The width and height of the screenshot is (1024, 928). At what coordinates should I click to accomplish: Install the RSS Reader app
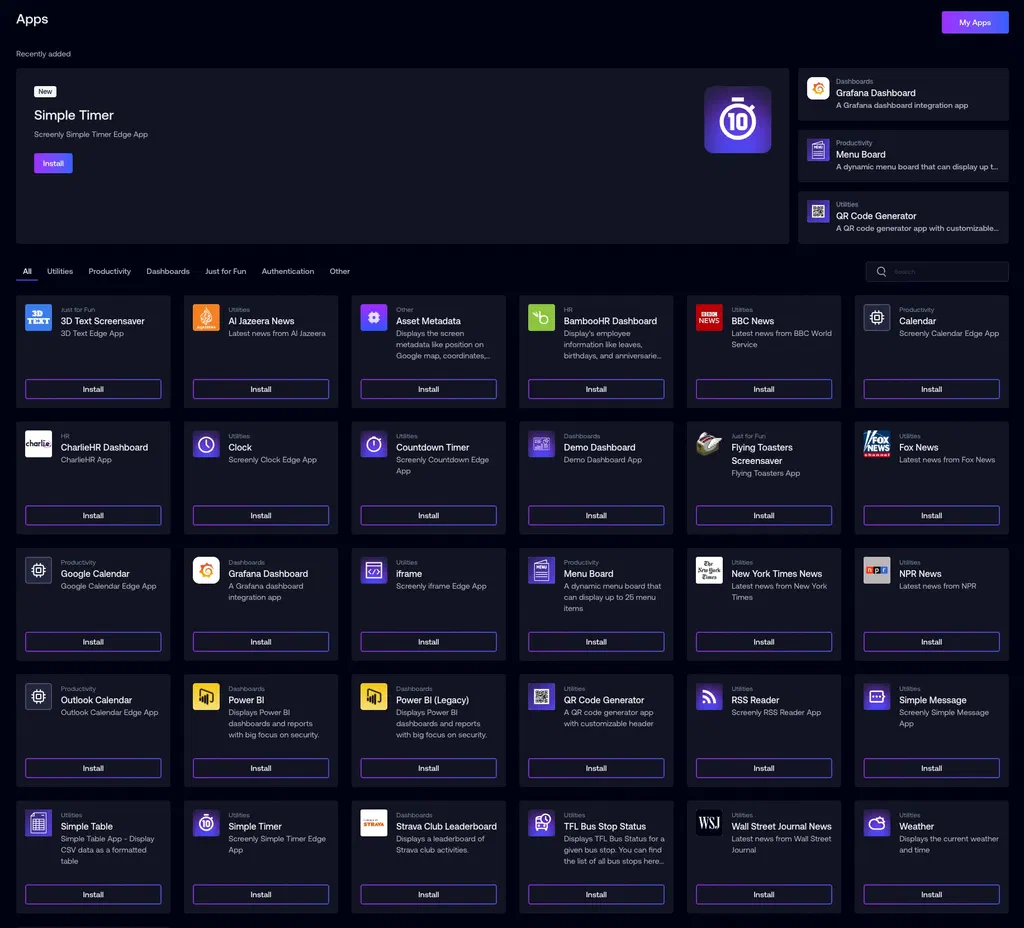(763, 768)
